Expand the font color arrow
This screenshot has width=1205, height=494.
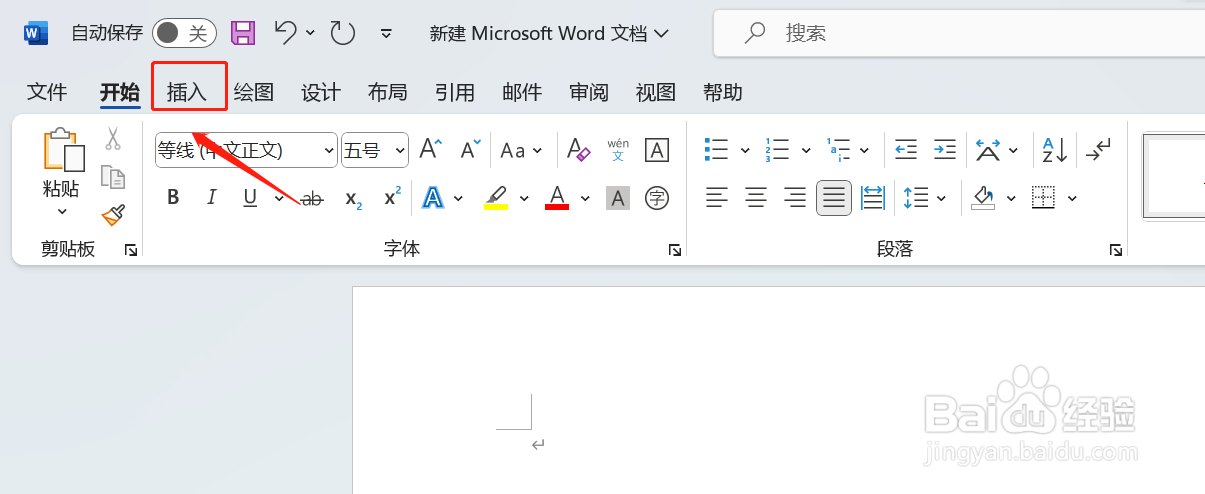pos(585,198)
